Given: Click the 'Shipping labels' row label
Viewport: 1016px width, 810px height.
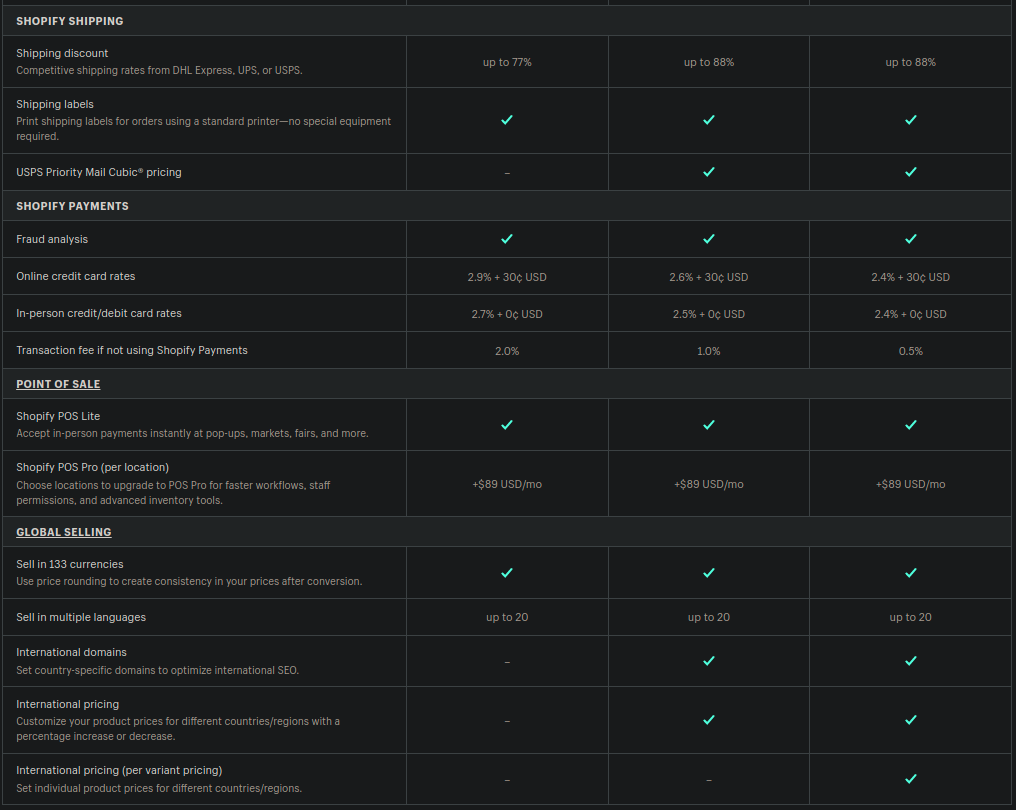Looking at the screenshot, I should (55, 104).
